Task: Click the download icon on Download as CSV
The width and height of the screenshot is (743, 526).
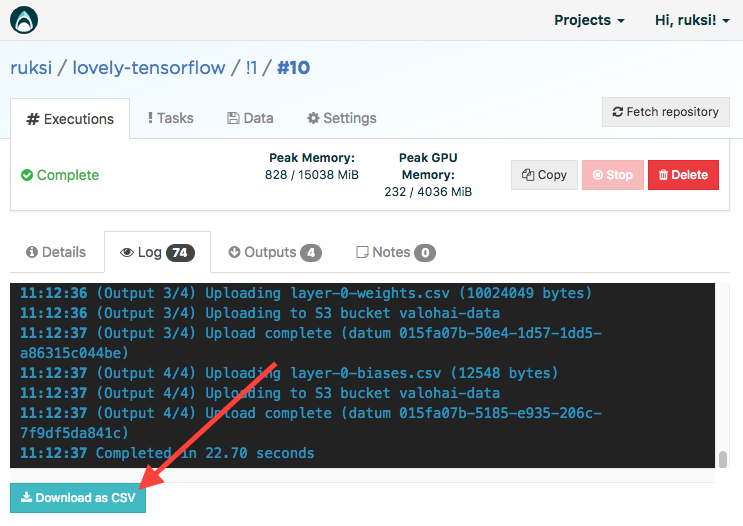Action: [x=27, y=497]
